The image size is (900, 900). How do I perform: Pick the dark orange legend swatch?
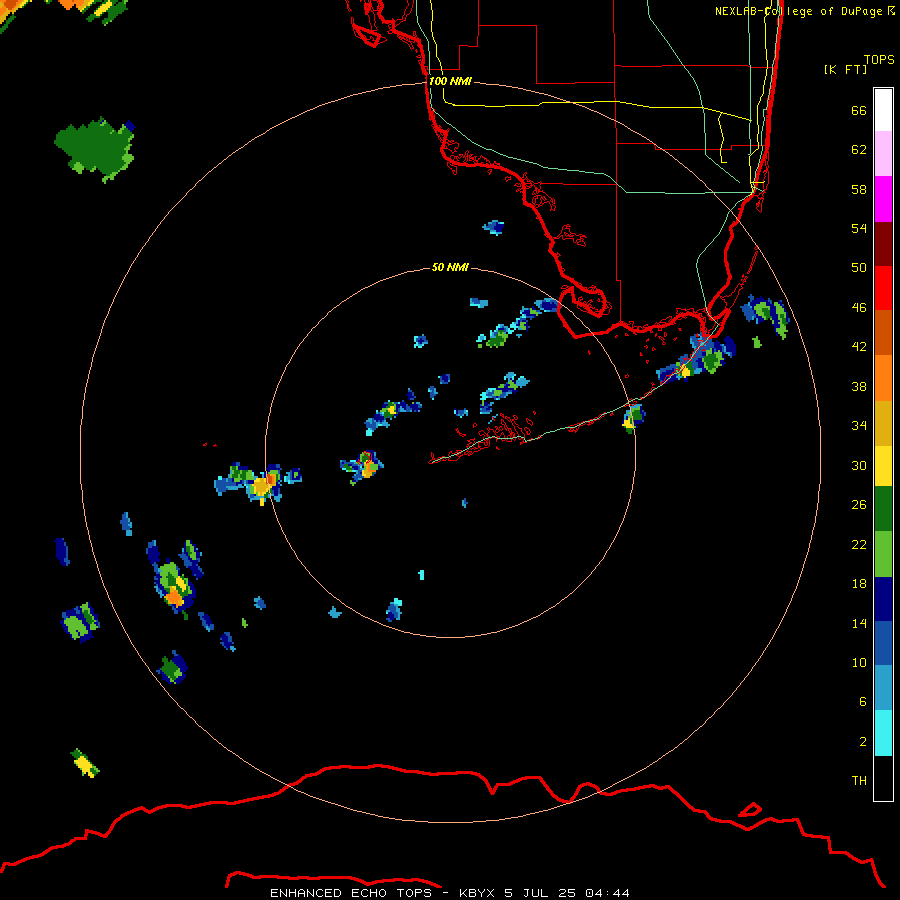tap(883, 333)
